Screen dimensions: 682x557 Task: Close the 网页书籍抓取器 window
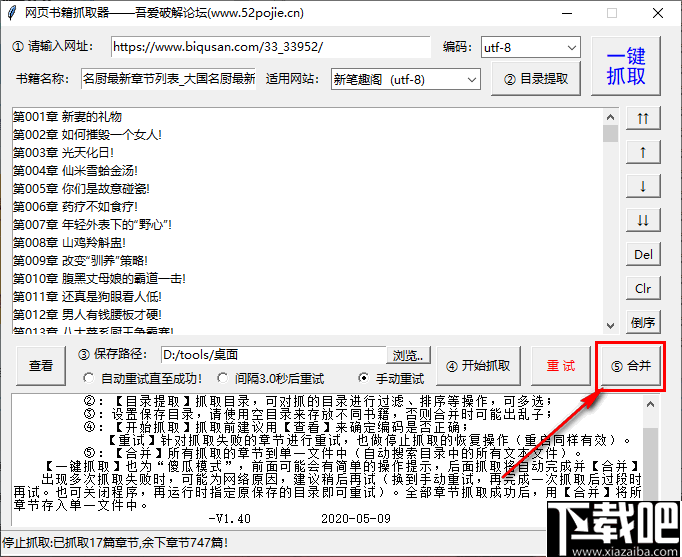[658, 13]
